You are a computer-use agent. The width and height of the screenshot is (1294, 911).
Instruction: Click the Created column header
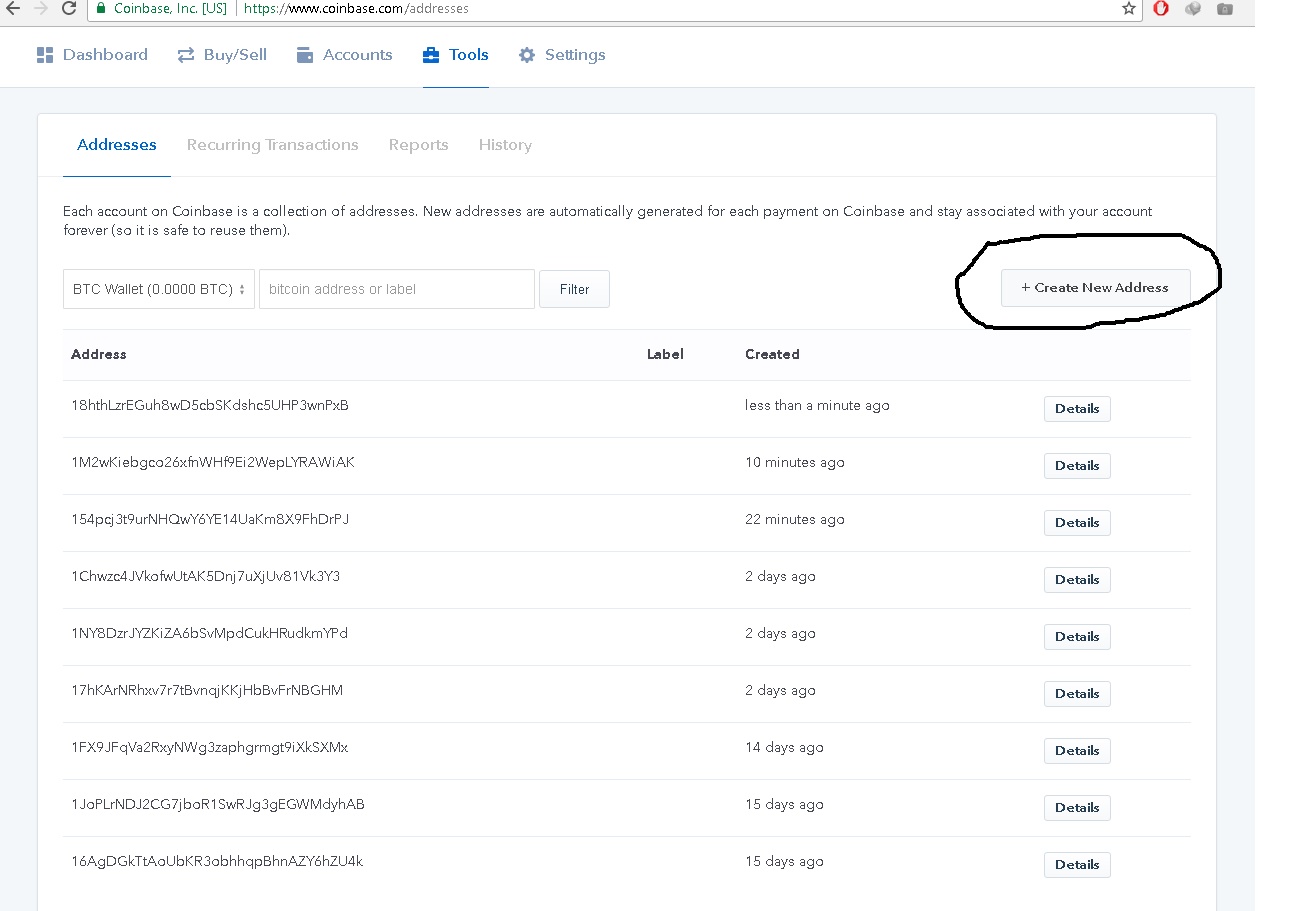pyautogui.click(x=772, y=355)
